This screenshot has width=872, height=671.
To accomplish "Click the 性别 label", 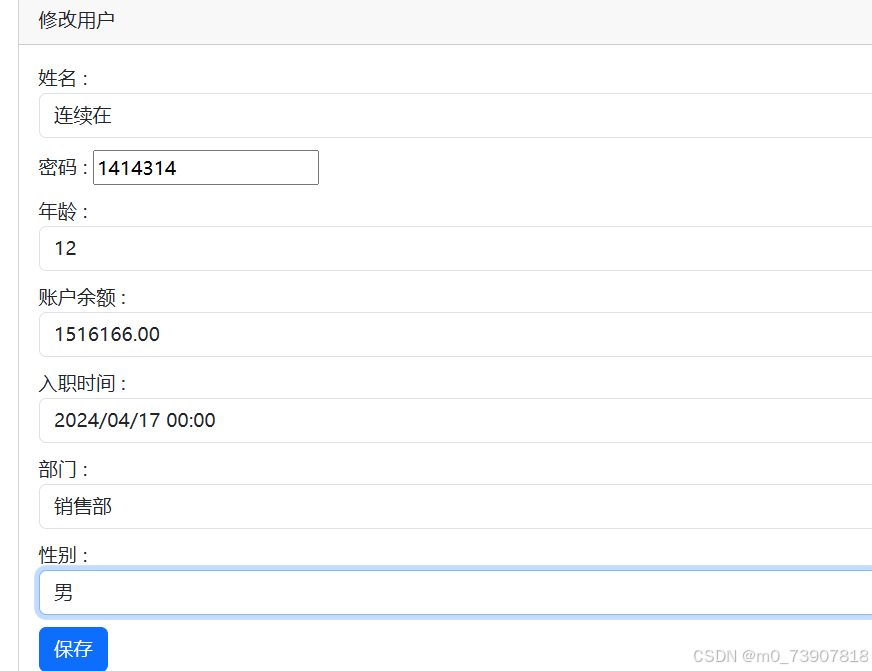I will (63, 555).
